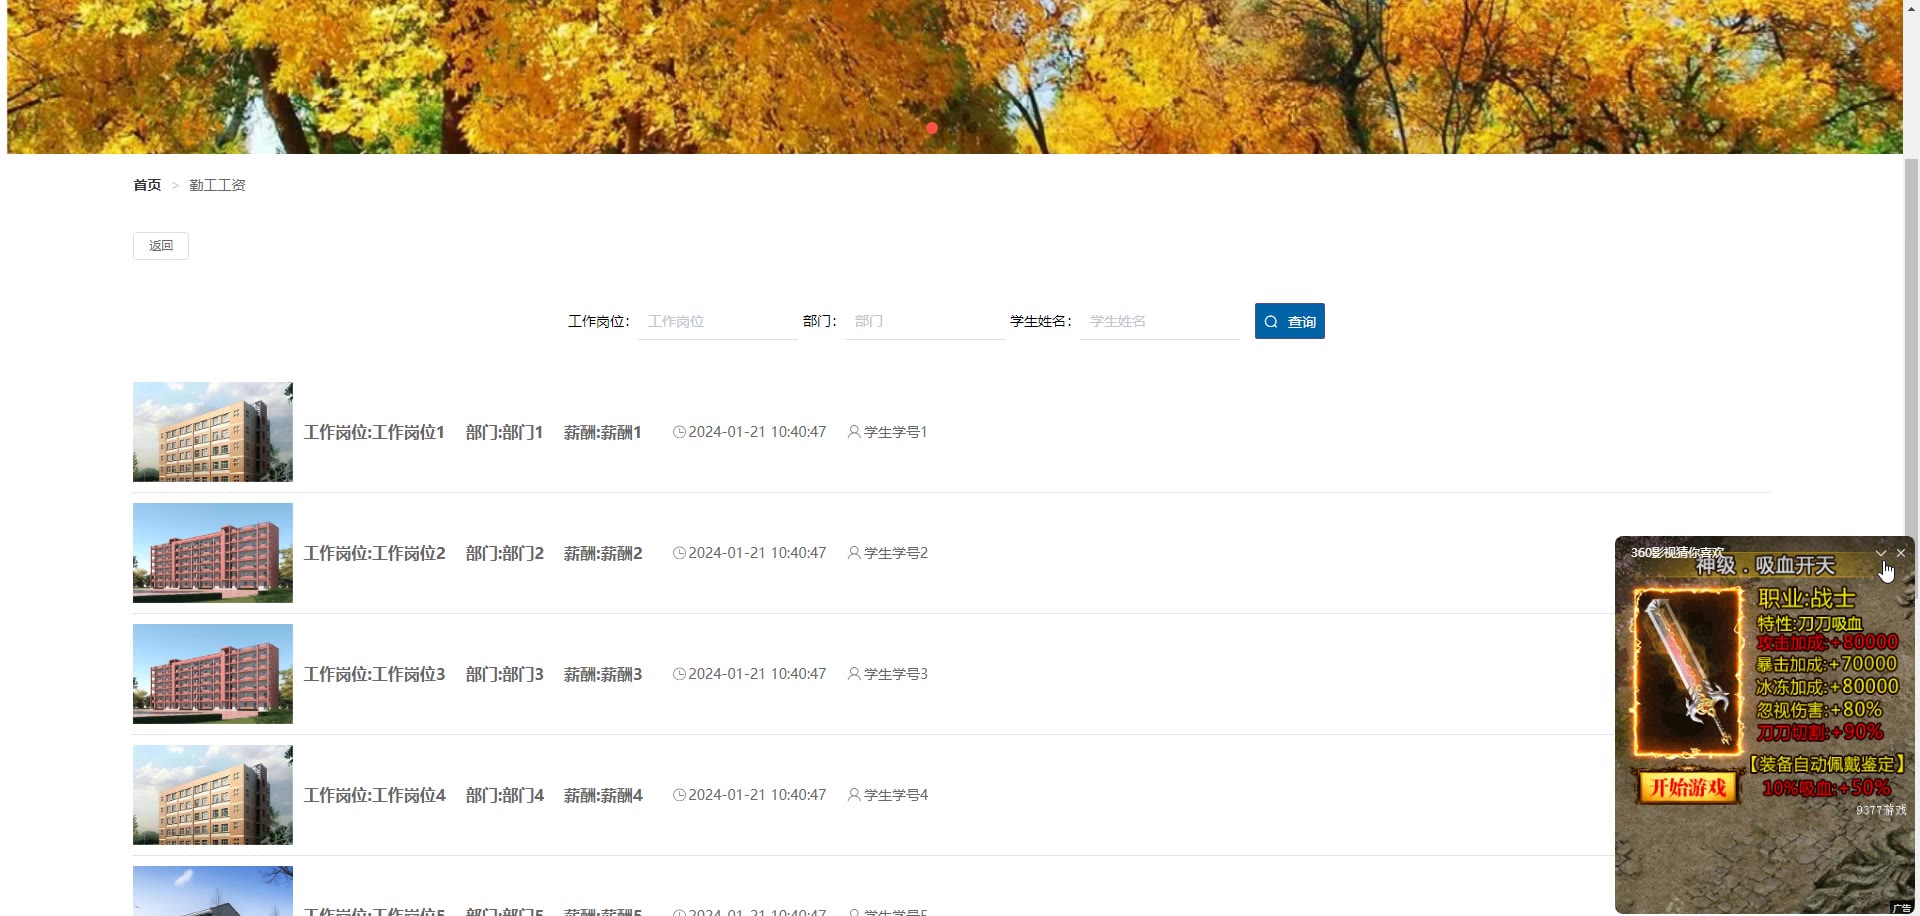Click 学生学号4 text
This screenshot has width=1920, height=916.
(x=896, y=795)
